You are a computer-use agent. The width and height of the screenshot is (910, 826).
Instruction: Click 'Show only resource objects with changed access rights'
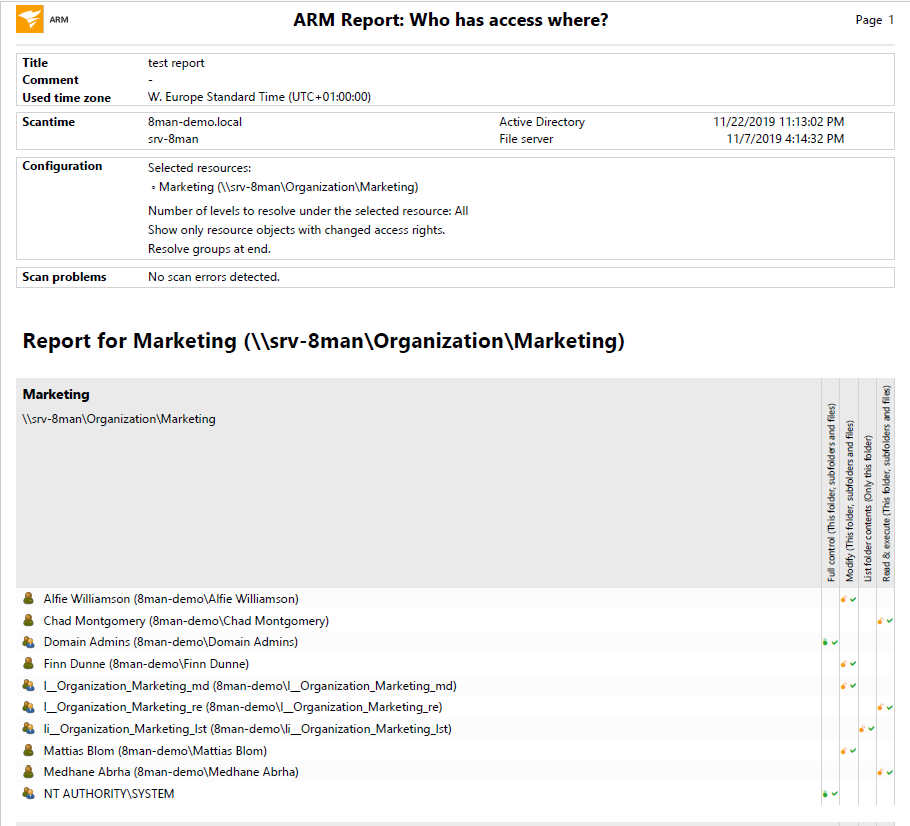coord(296,230)
